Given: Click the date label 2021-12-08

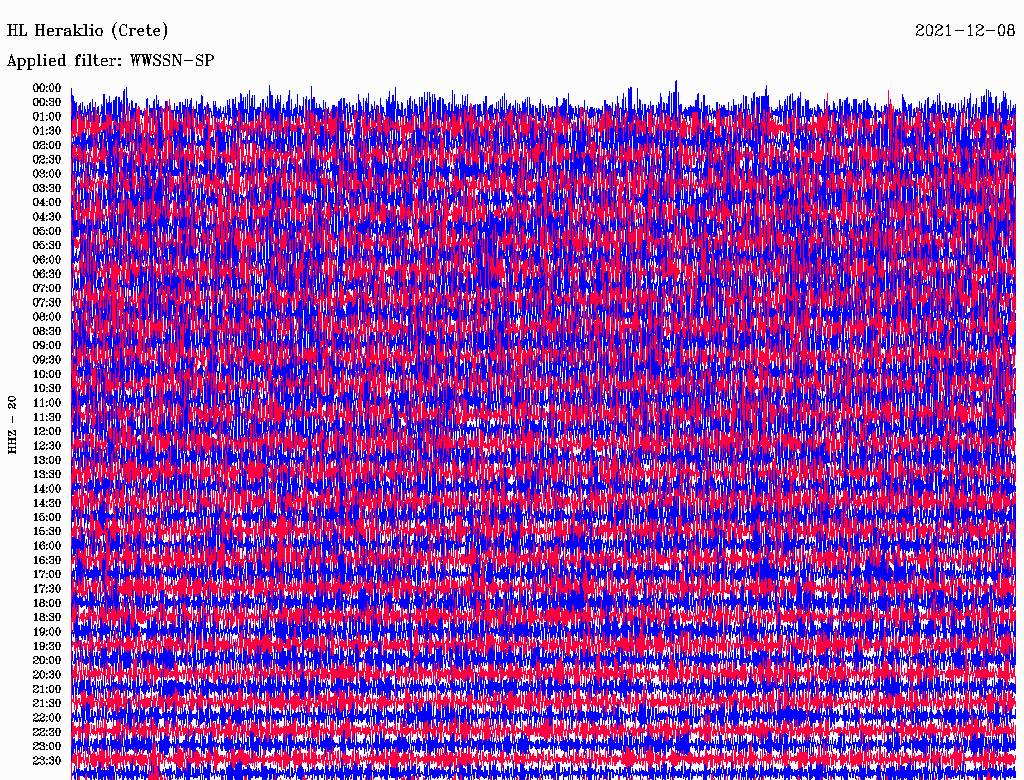Looking at the screenshot, I should (965, 31).
